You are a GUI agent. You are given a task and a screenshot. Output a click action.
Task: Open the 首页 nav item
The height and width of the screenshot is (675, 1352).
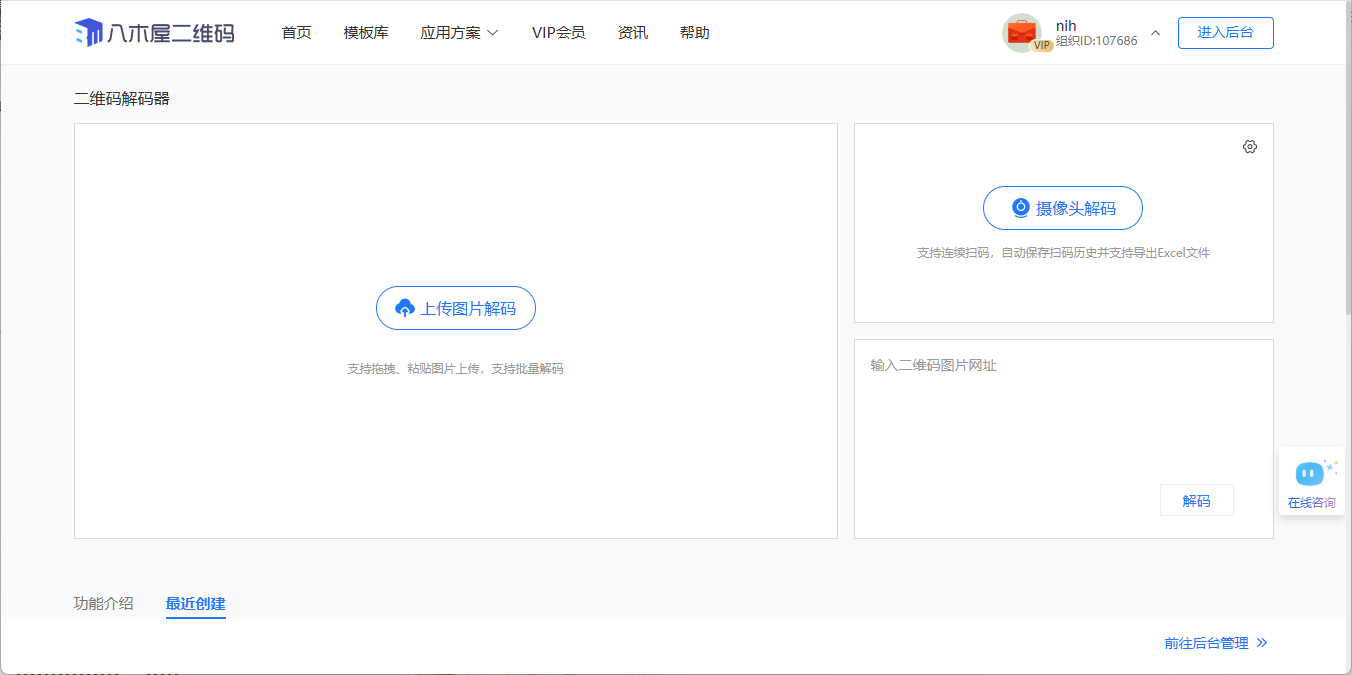pyautogui.click(x=296, y=33)
